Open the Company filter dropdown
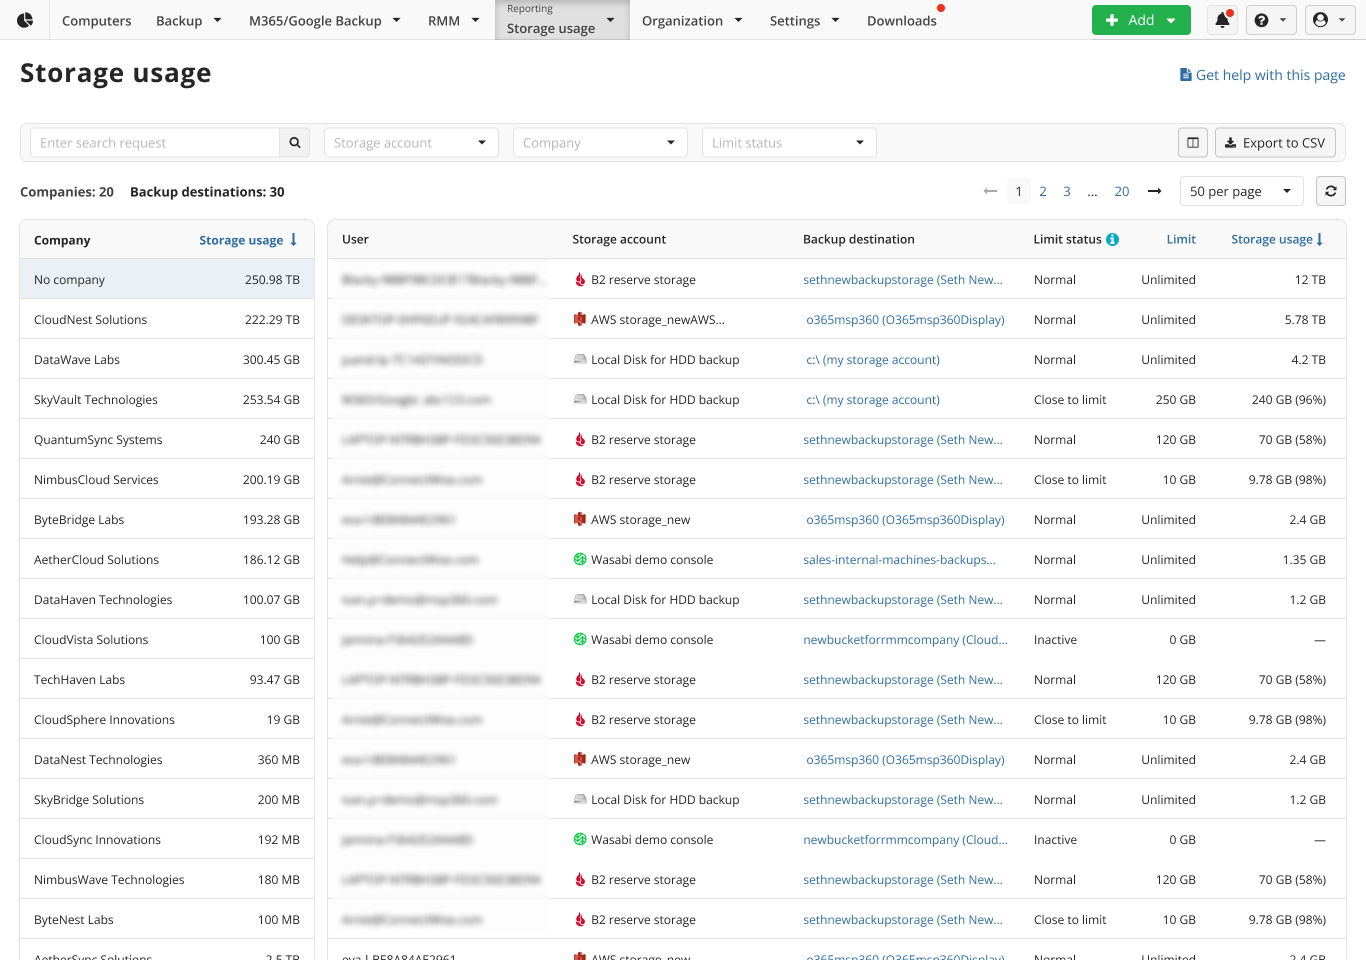 point(599,142)
